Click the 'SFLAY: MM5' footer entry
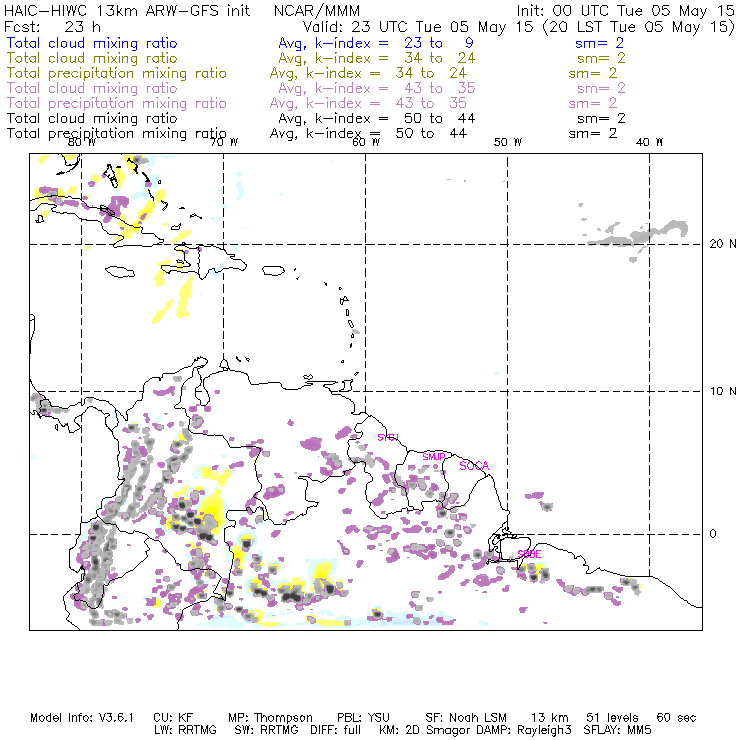Viewport: 740px width, 740px height. [x=617, y=730]
